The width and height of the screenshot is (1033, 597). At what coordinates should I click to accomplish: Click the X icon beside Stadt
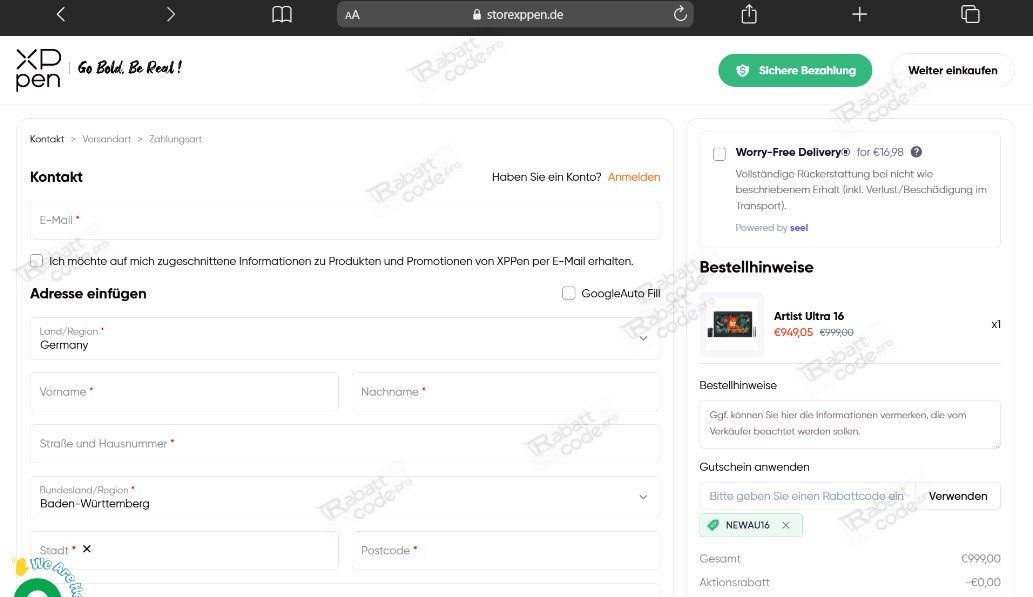coord(87,548)
